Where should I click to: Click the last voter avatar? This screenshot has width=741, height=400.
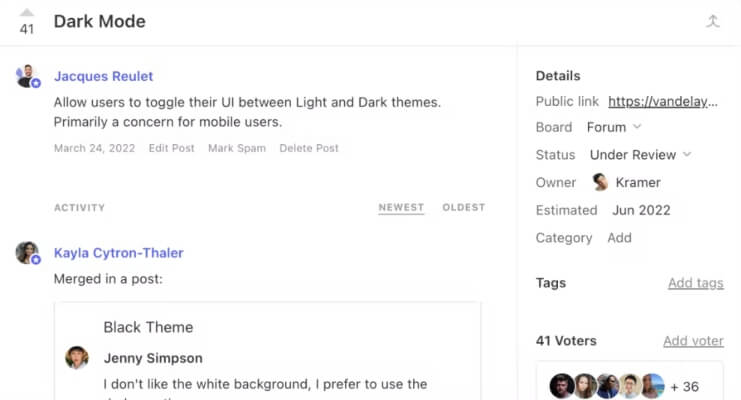point(652,386)
